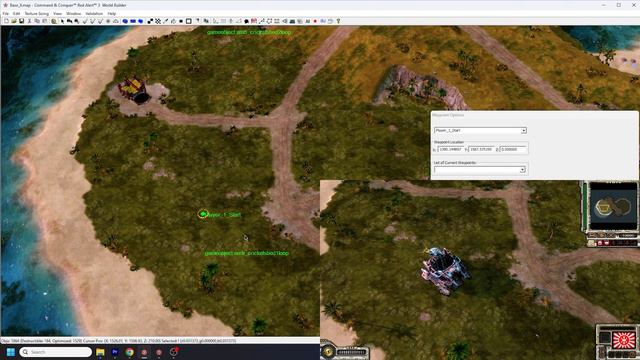Click the red dot toolbar icon
The width and height of the screenshot is (640, 360).
pyautogui.click(x=315, y=21)
